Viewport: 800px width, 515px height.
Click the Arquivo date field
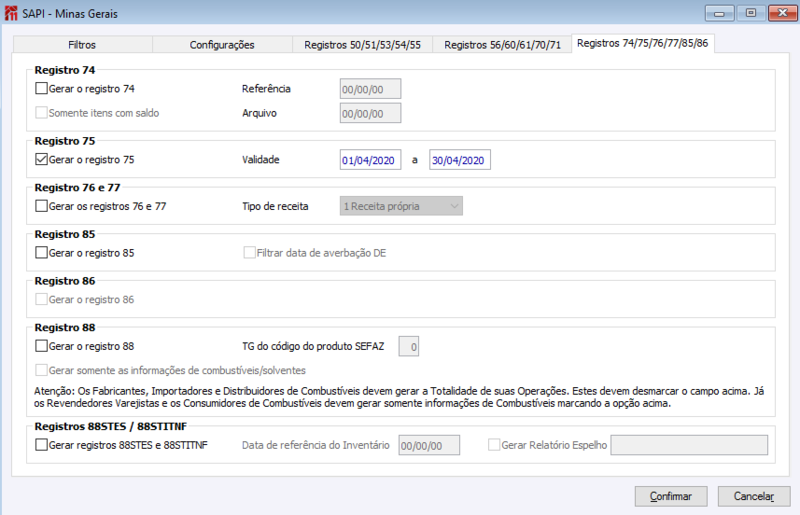click(370, 113)
